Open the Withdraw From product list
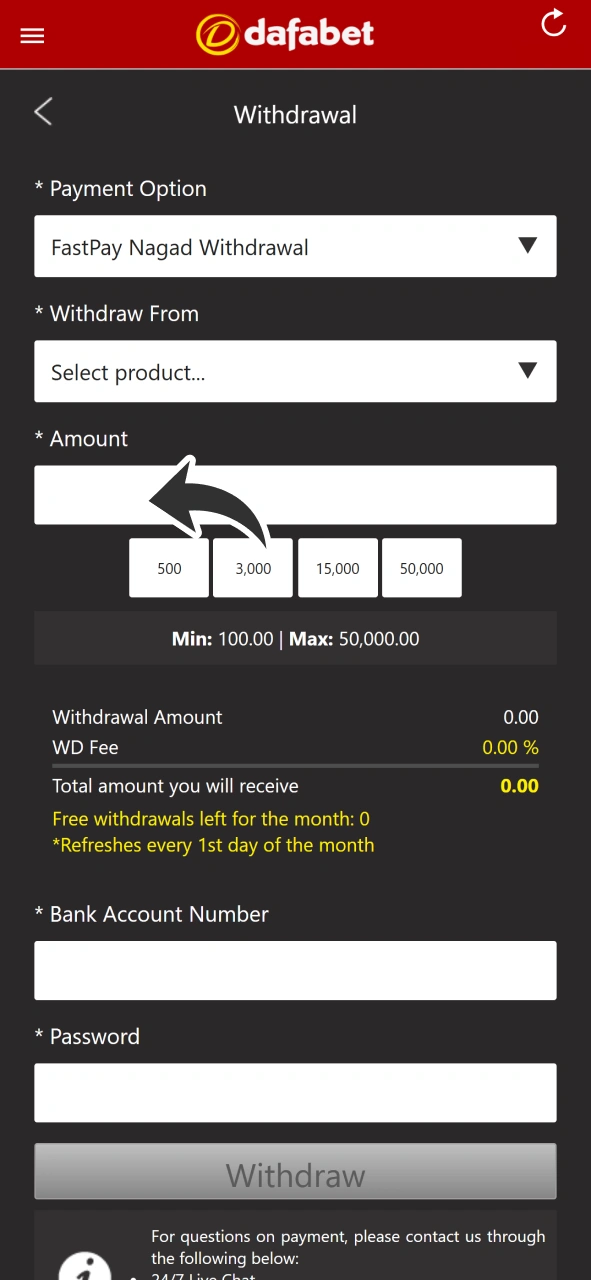This screenshot has height=1280, width=591. coord(295,371)
